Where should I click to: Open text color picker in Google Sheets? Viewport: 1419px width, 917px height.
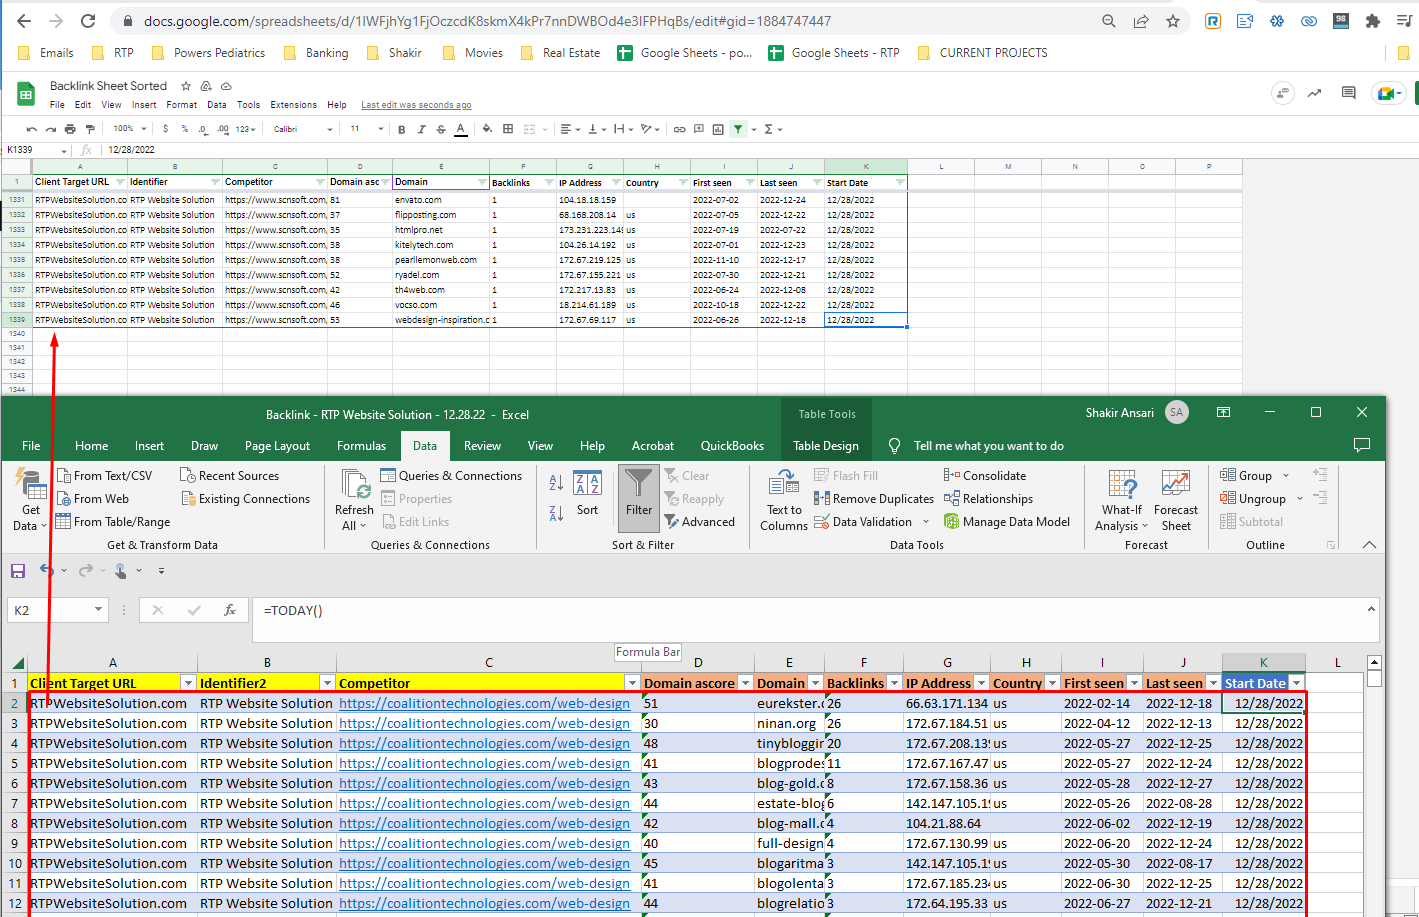pos(460,129)
